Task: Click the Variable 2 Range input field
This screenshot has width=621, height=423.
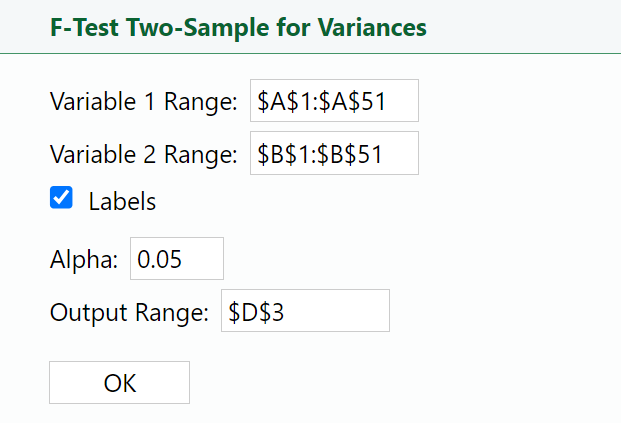Action: pos(333,154)
